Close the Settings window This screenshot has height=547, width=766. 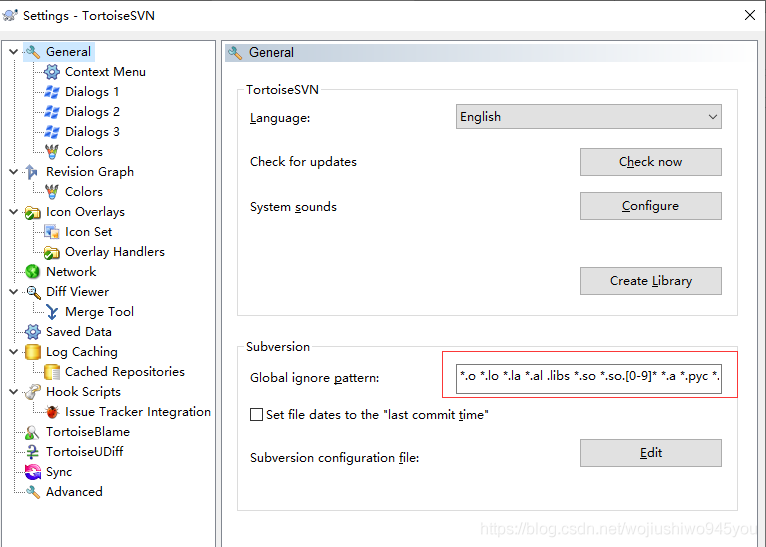click(x=750, y=15)
